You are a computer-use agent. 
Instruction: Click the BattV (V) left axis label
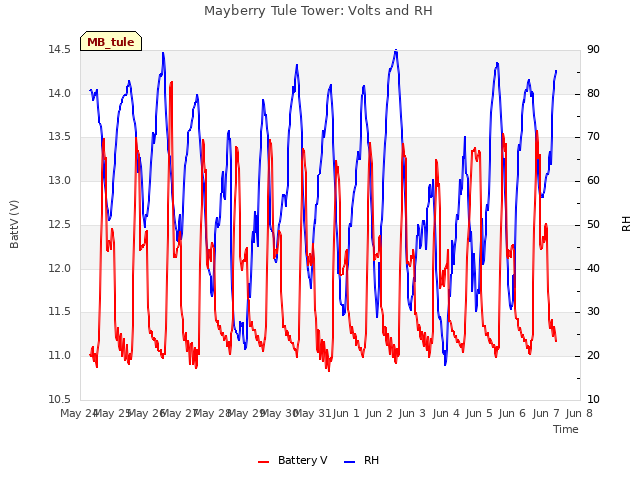click(x=14, y=224)
